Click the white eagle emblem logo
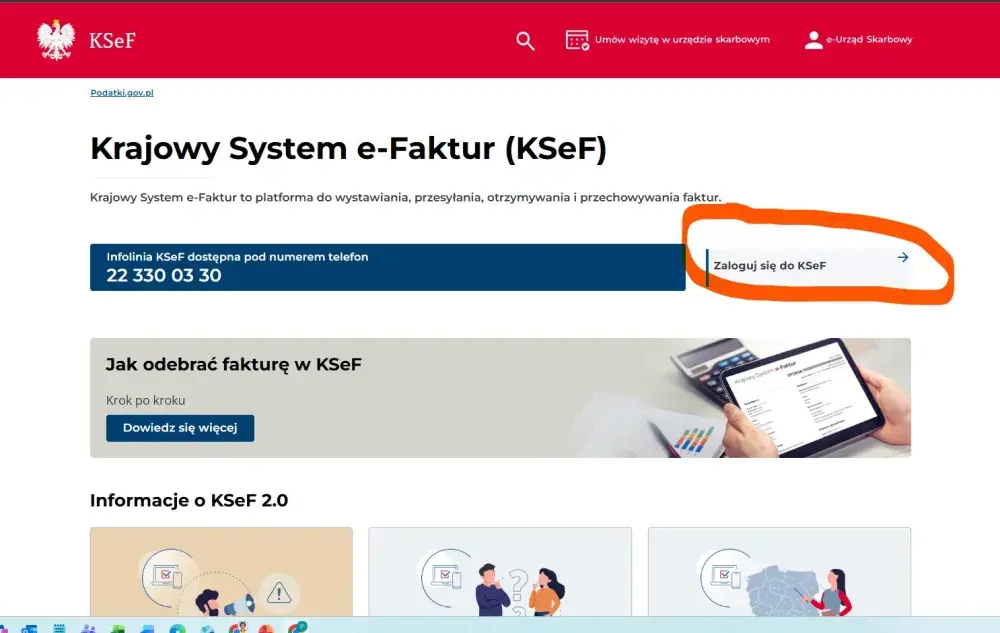 56,40
